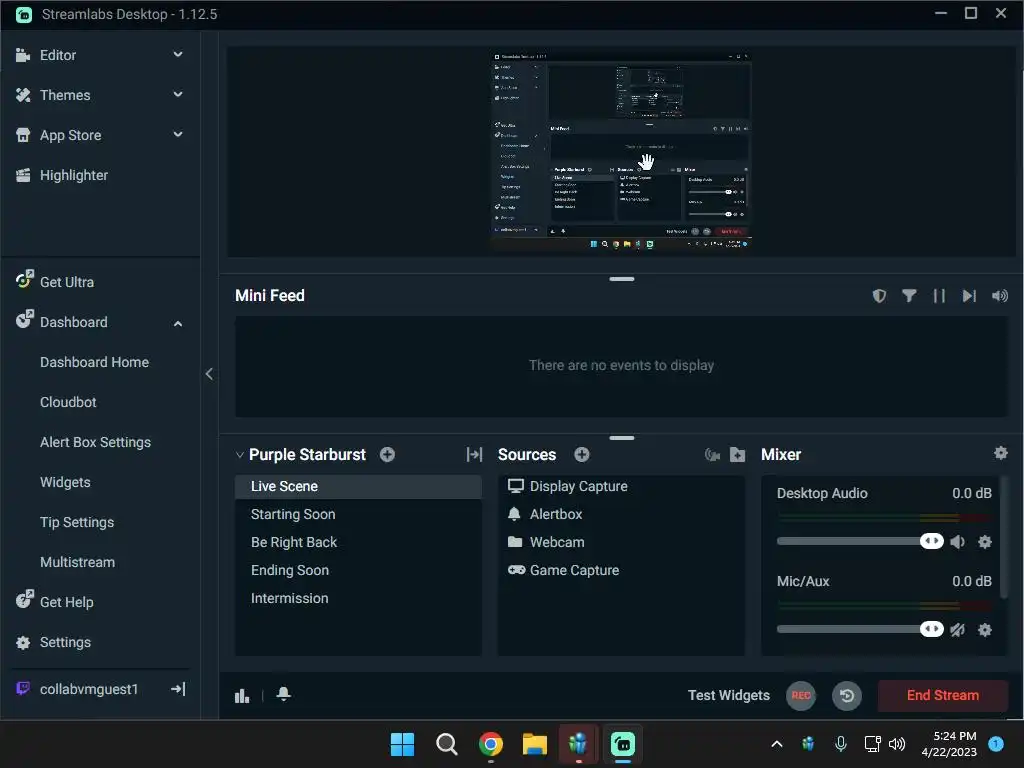This screenshot has height=768, width=1024.
Task: Skip the current alert in Mini Feed
Action: 969,296
